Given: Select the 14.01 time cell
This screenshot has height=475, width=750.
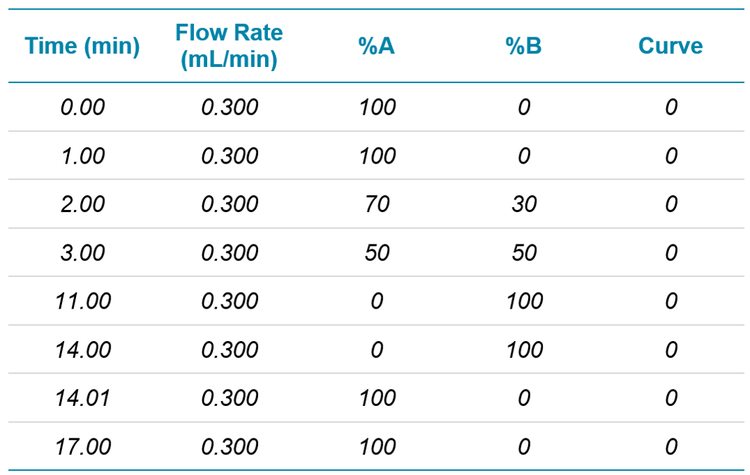Looking at the screenshot, I should click(x=82, y=398).
